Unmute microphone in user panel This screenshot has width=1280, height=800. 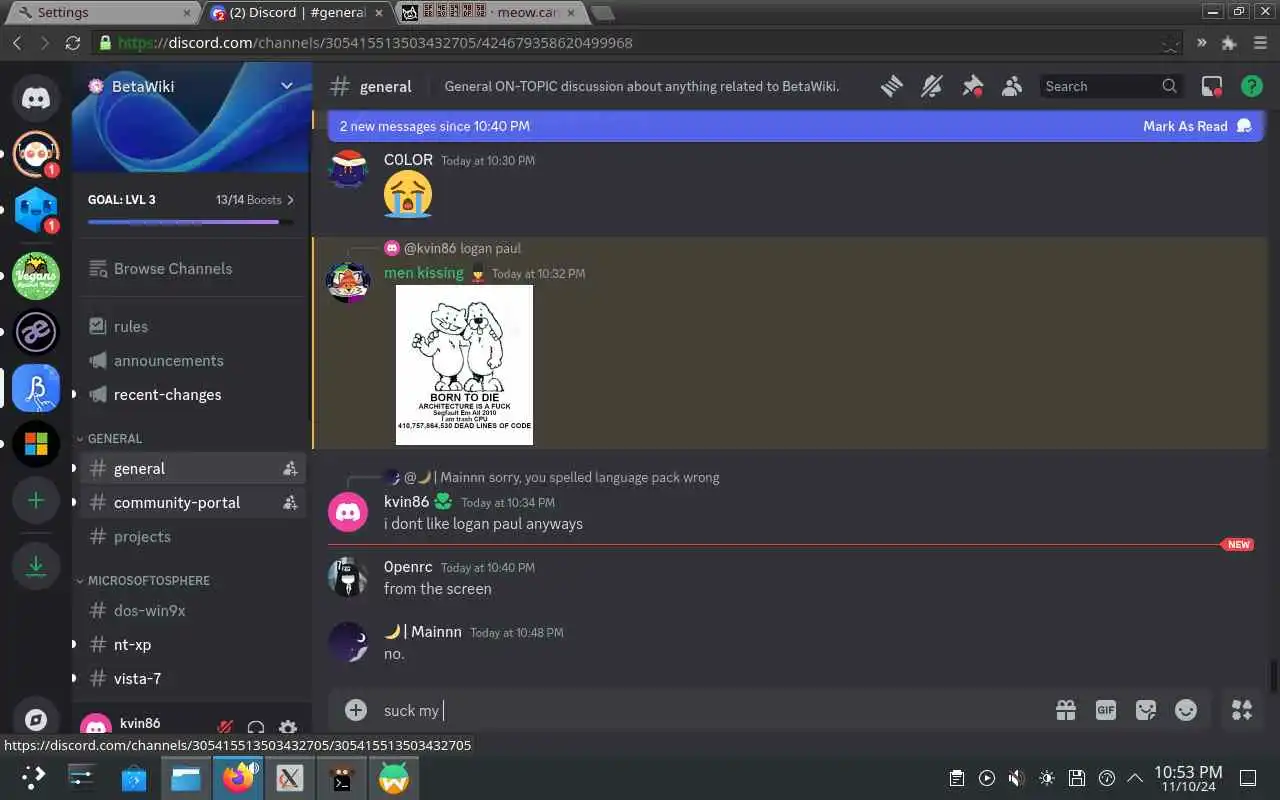tap(226, 728)
